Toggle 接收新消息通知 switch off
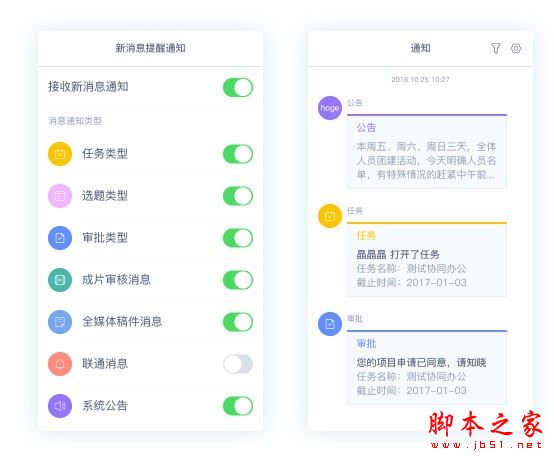The image size is (554, 456). [238, 87]
